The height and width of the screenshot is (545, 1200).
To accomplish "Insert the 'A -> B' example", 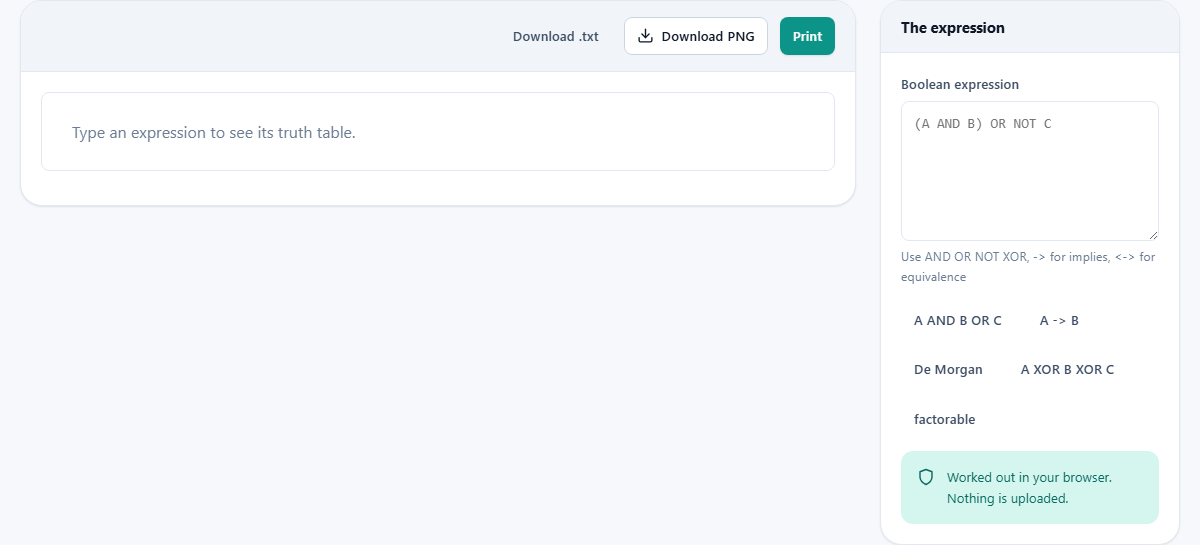I will click(1059, 321).
